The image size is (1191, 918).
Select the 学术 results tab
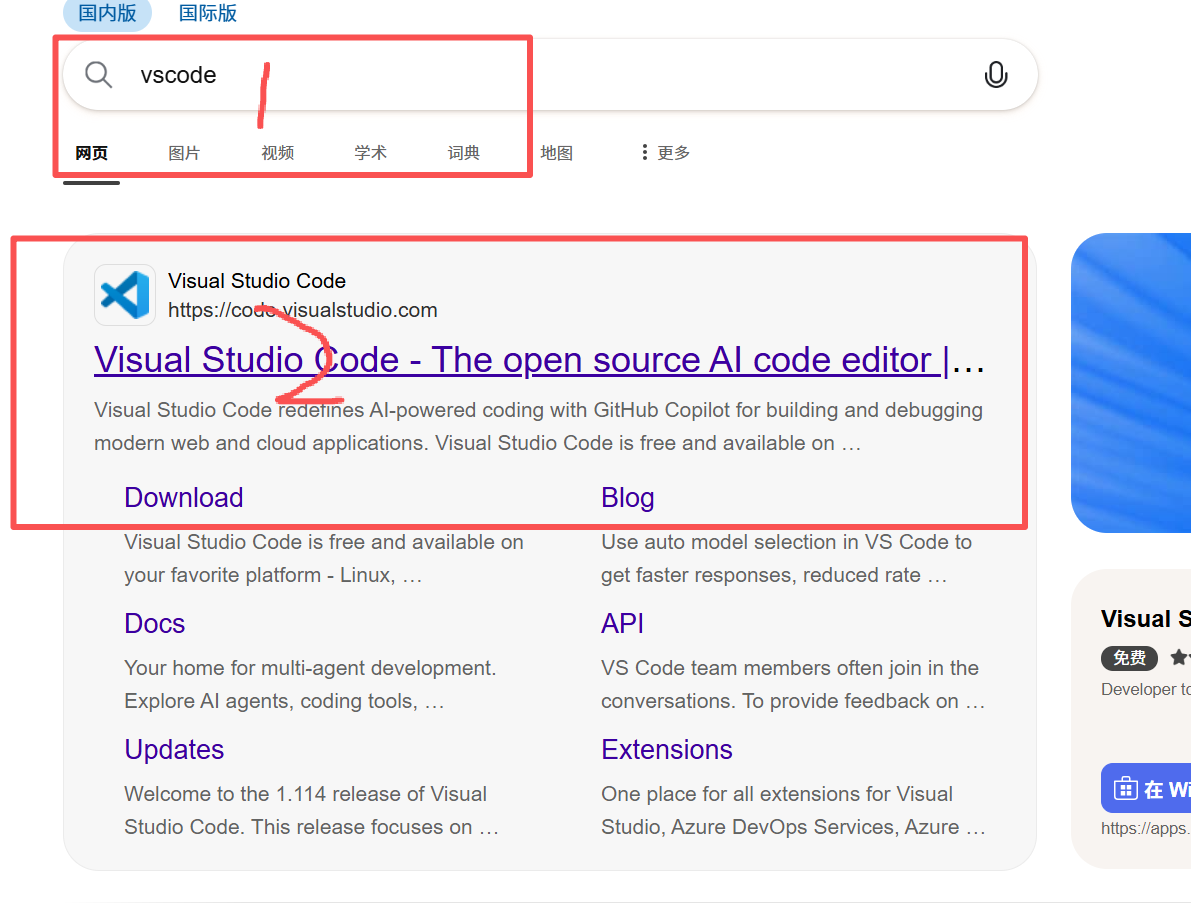[x=371, y=153]
